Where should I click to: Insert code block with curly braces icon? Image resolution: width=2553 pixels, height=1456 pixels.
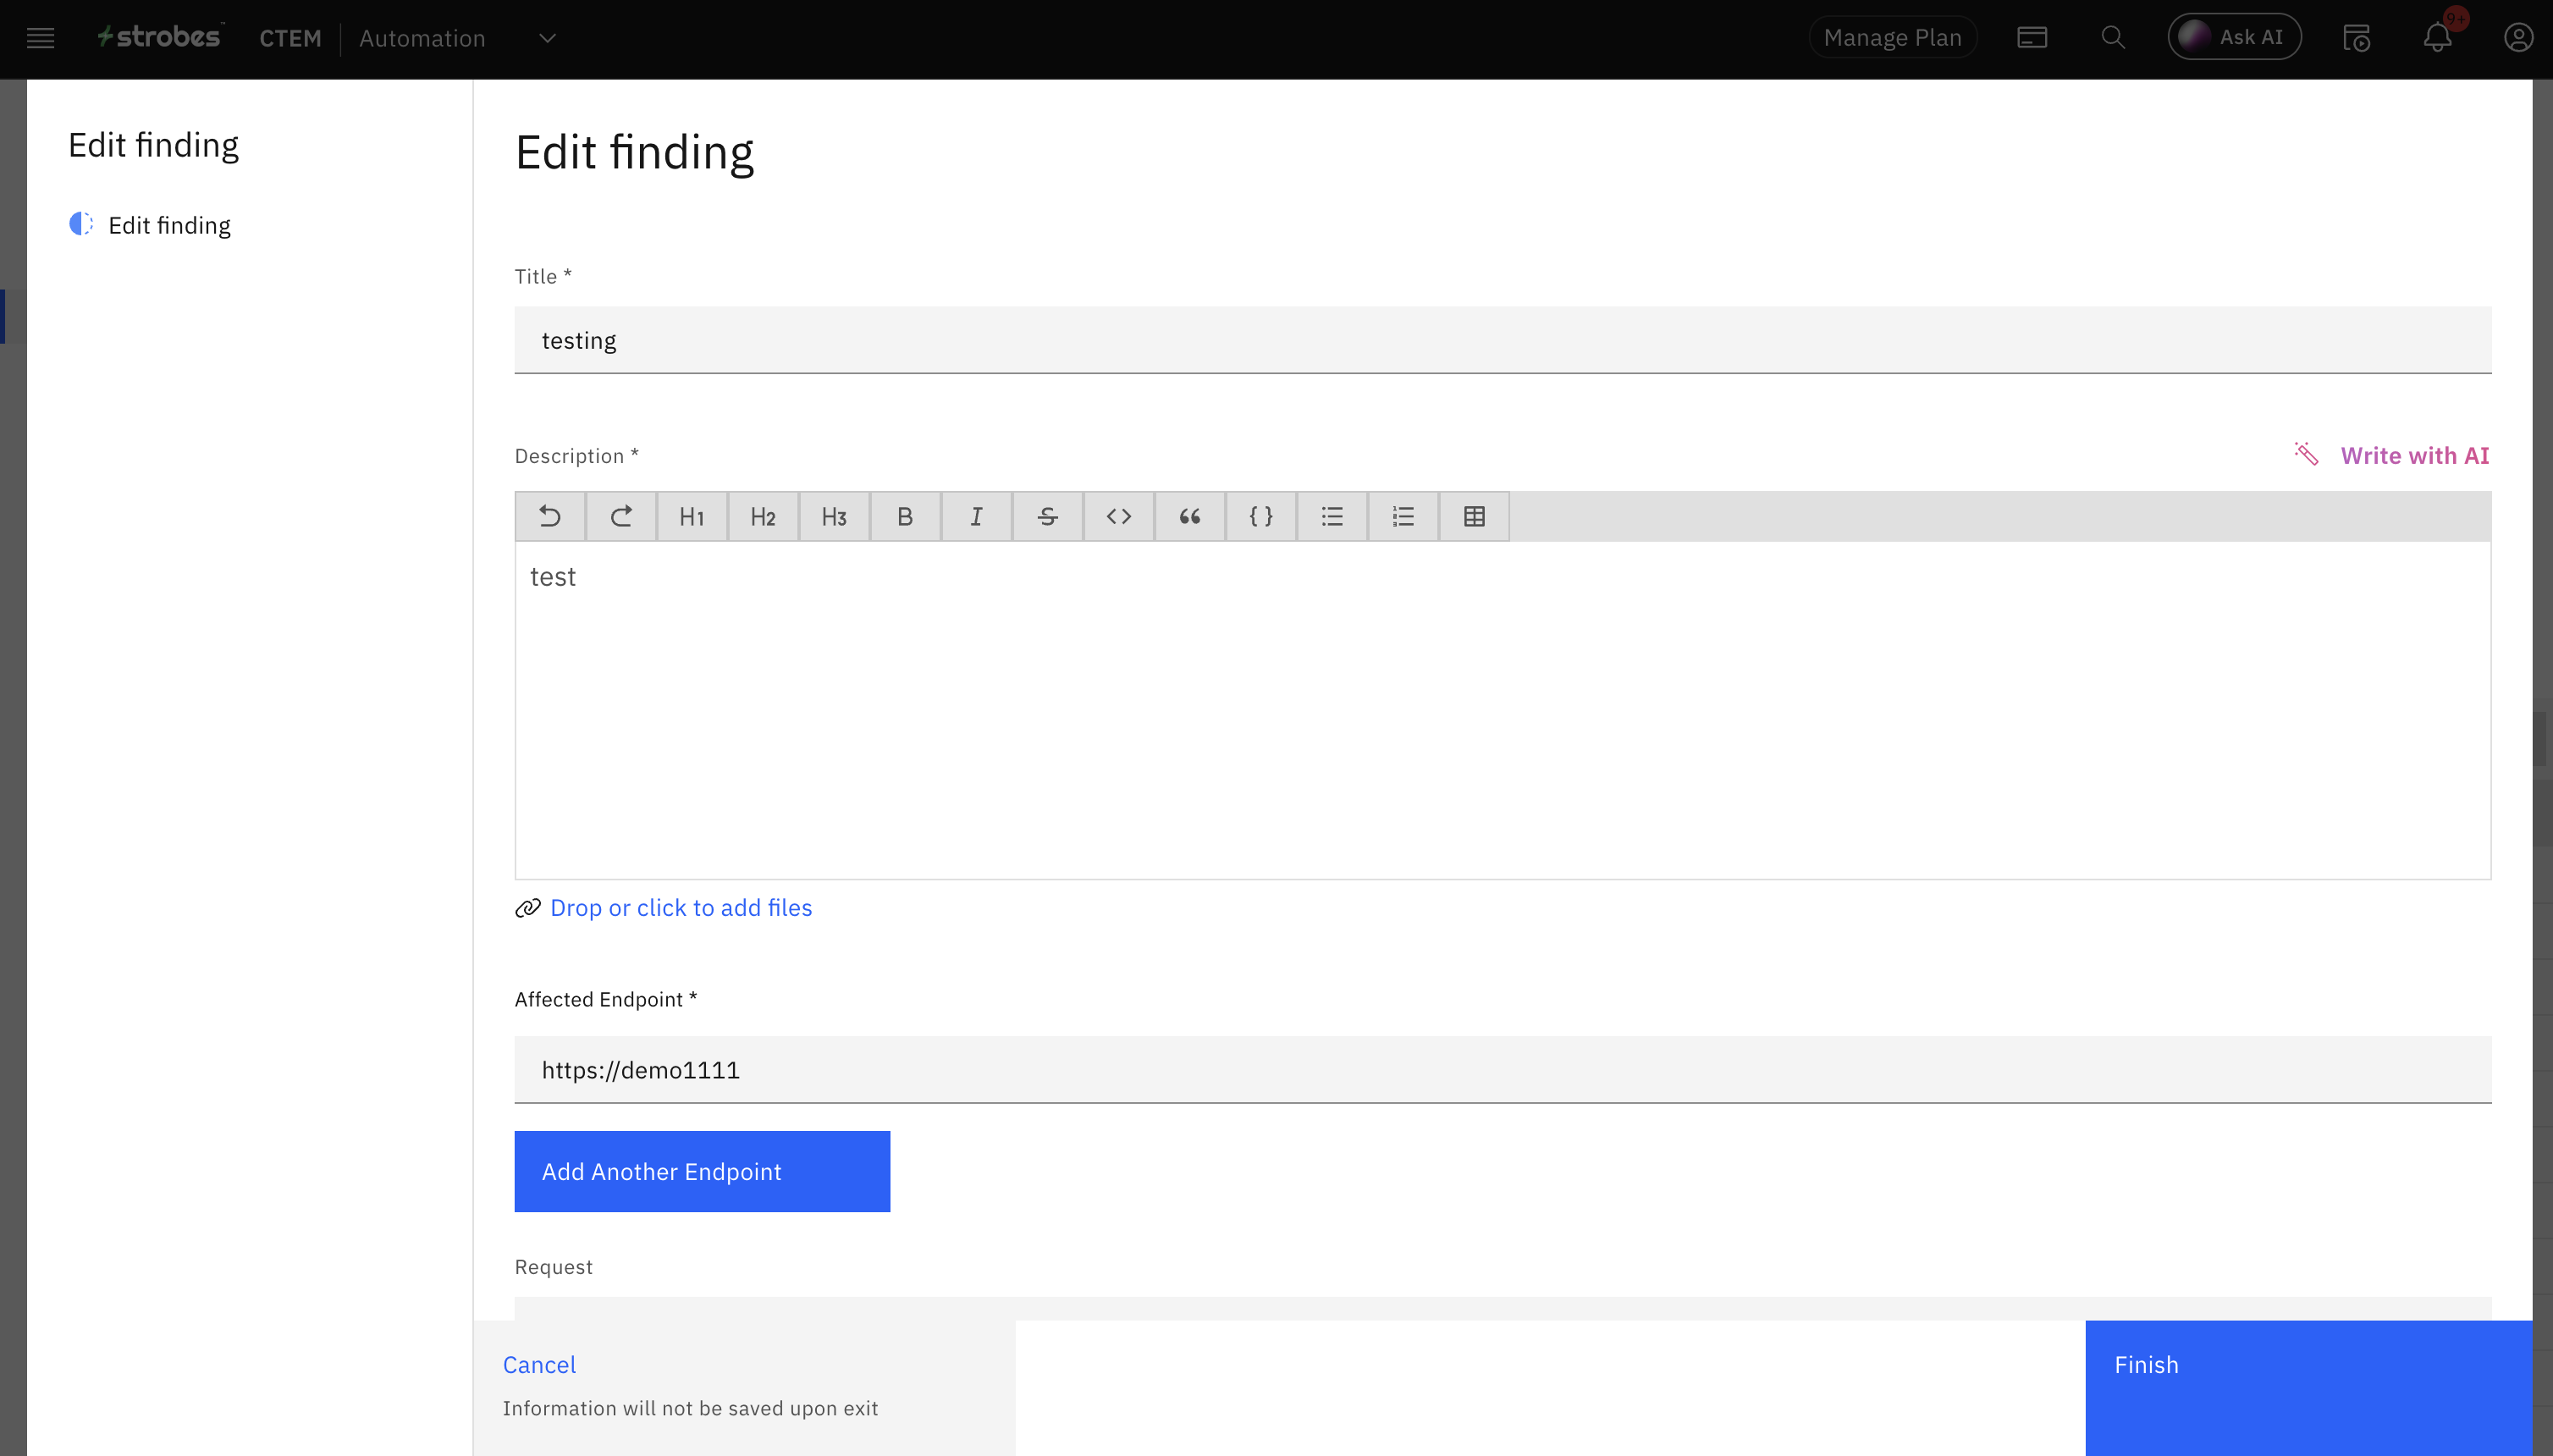coord(1260,516)
